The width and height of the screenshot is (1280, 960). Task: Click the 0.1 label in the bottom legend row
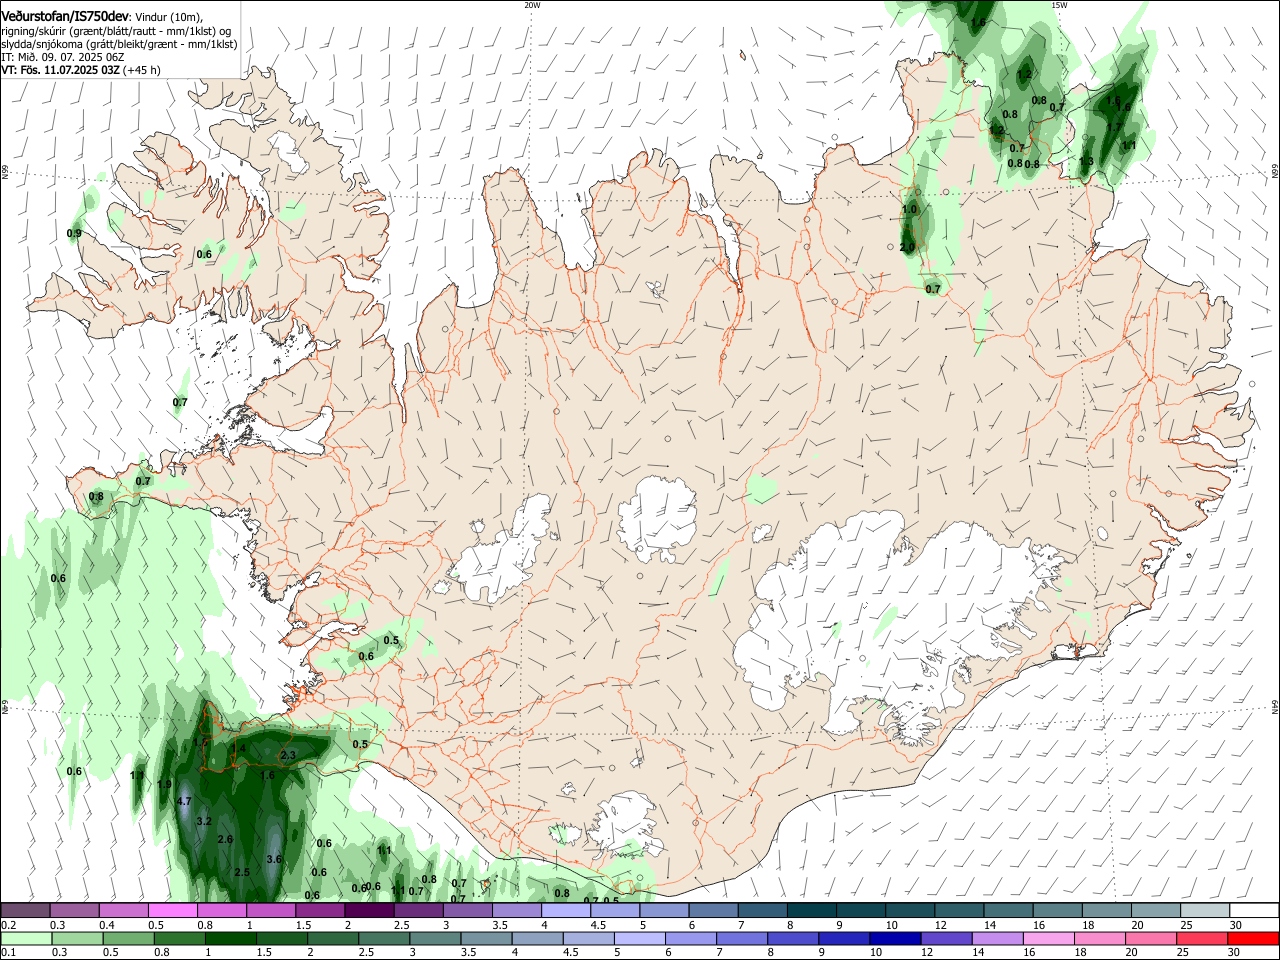(x=8, y=952)
